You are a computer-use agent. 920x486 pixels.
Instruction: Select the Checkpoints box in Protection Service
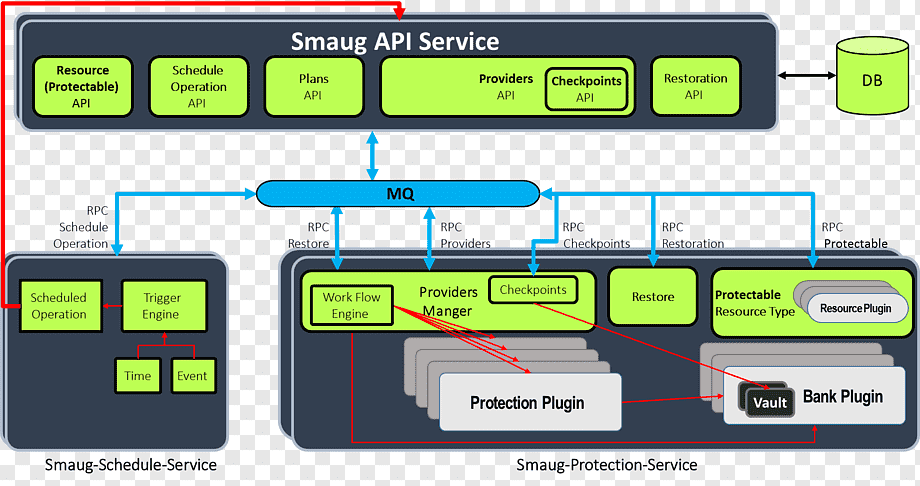click(x=533, y=289)
